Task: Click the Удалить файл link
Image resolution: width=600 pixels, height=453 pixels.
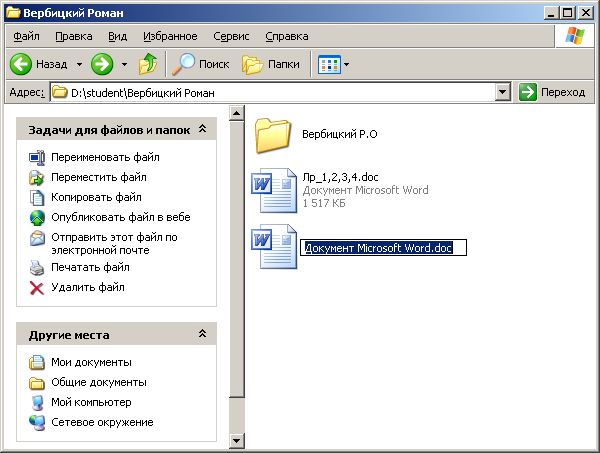Action: (x=88, y=287)
